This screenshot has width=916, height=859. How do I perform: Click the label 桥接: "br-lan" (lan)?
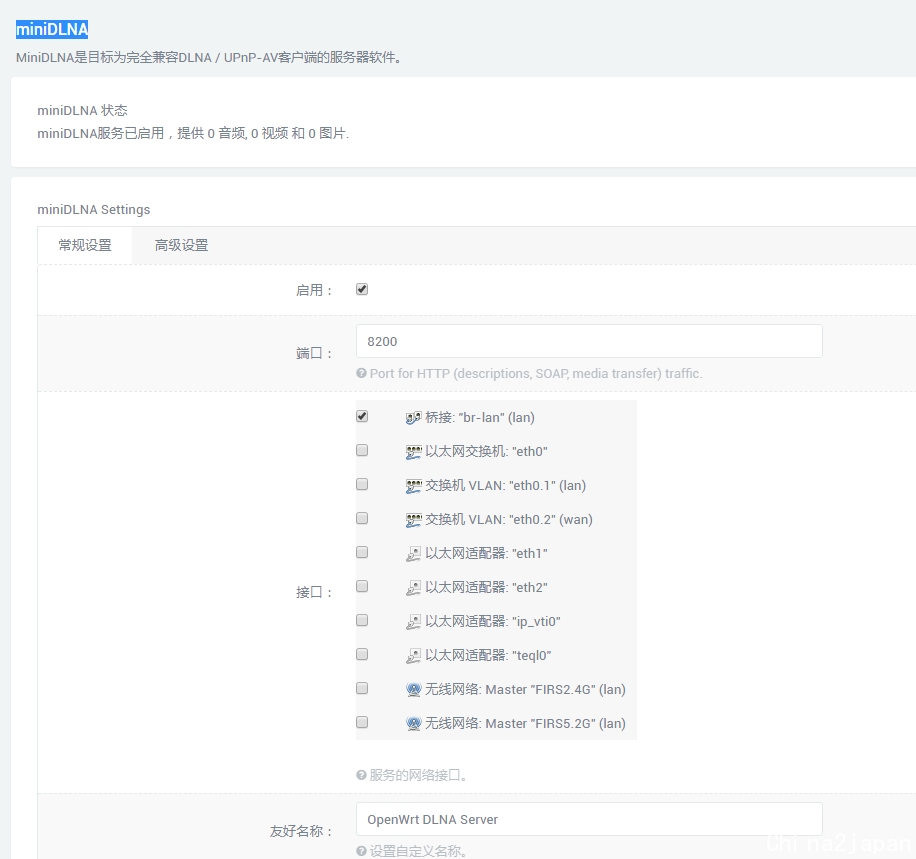(480, 417)
